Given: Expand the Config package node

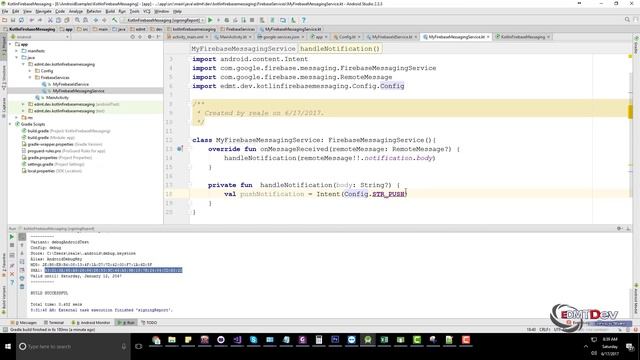Looking at the screenshot, I should coord(30,71).
